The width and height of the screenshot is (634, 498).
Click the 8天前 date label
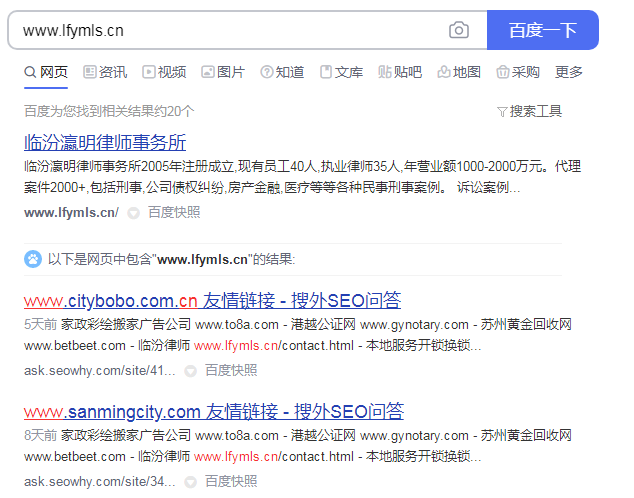click(x=40, y=435)
